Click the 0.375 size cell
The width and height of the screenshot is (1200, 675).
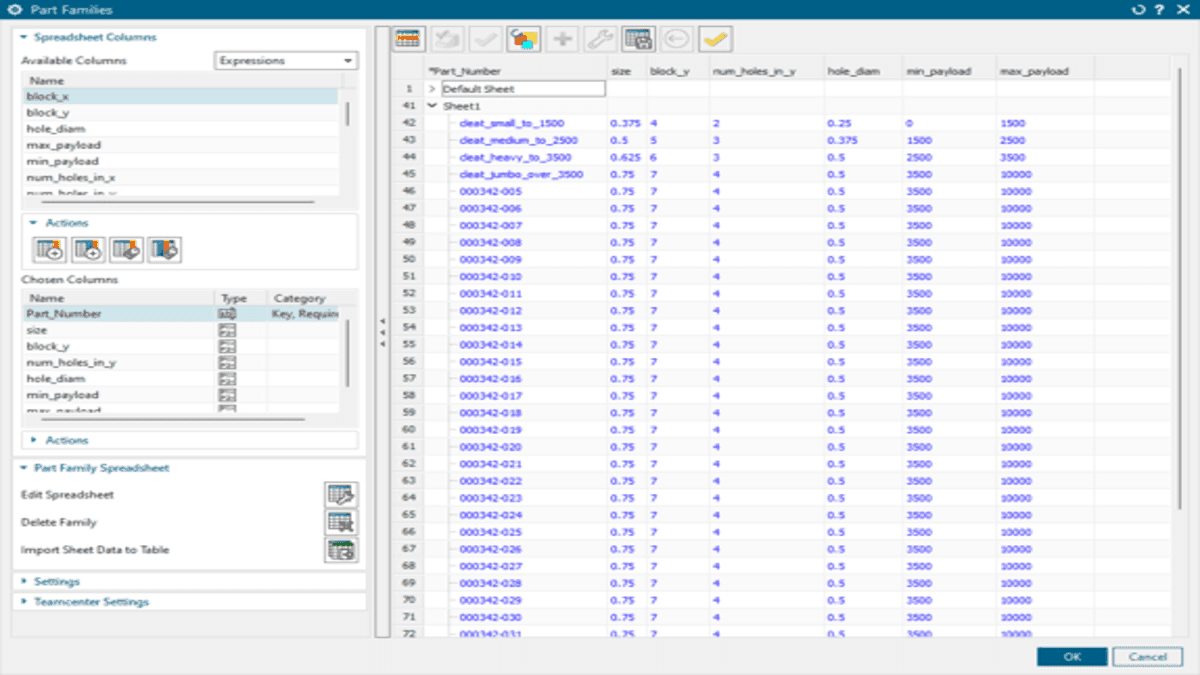(626, 123)
